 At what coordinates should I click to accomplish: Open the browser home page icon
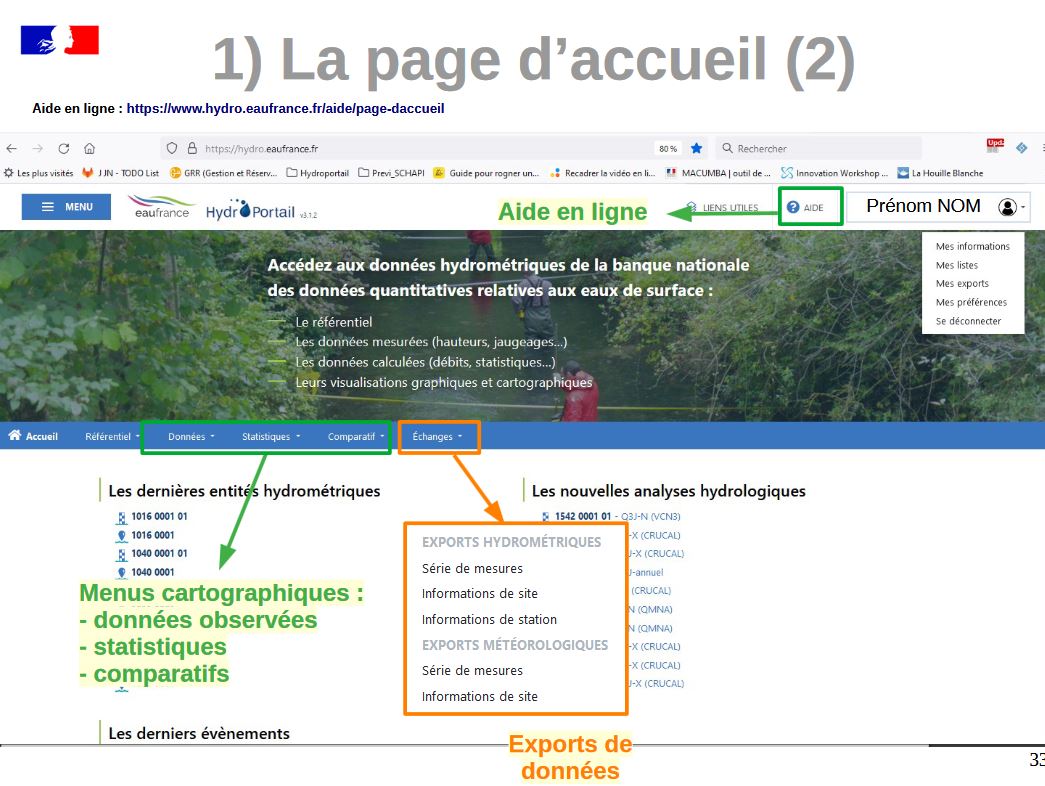pyautogui.click(x=89, y=149)
